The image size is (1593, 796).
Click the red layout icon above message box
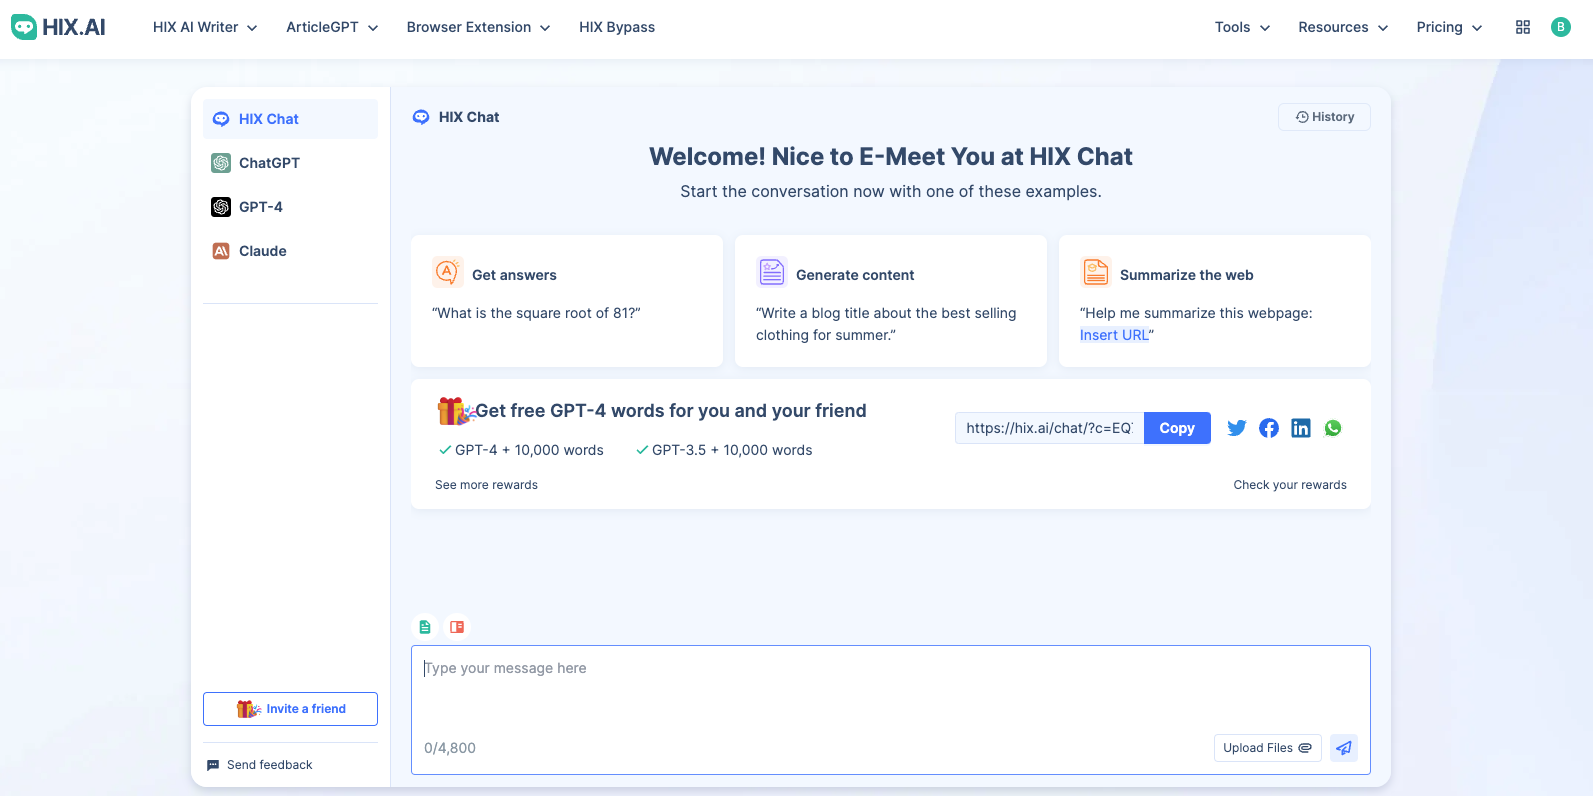[457, 627]
